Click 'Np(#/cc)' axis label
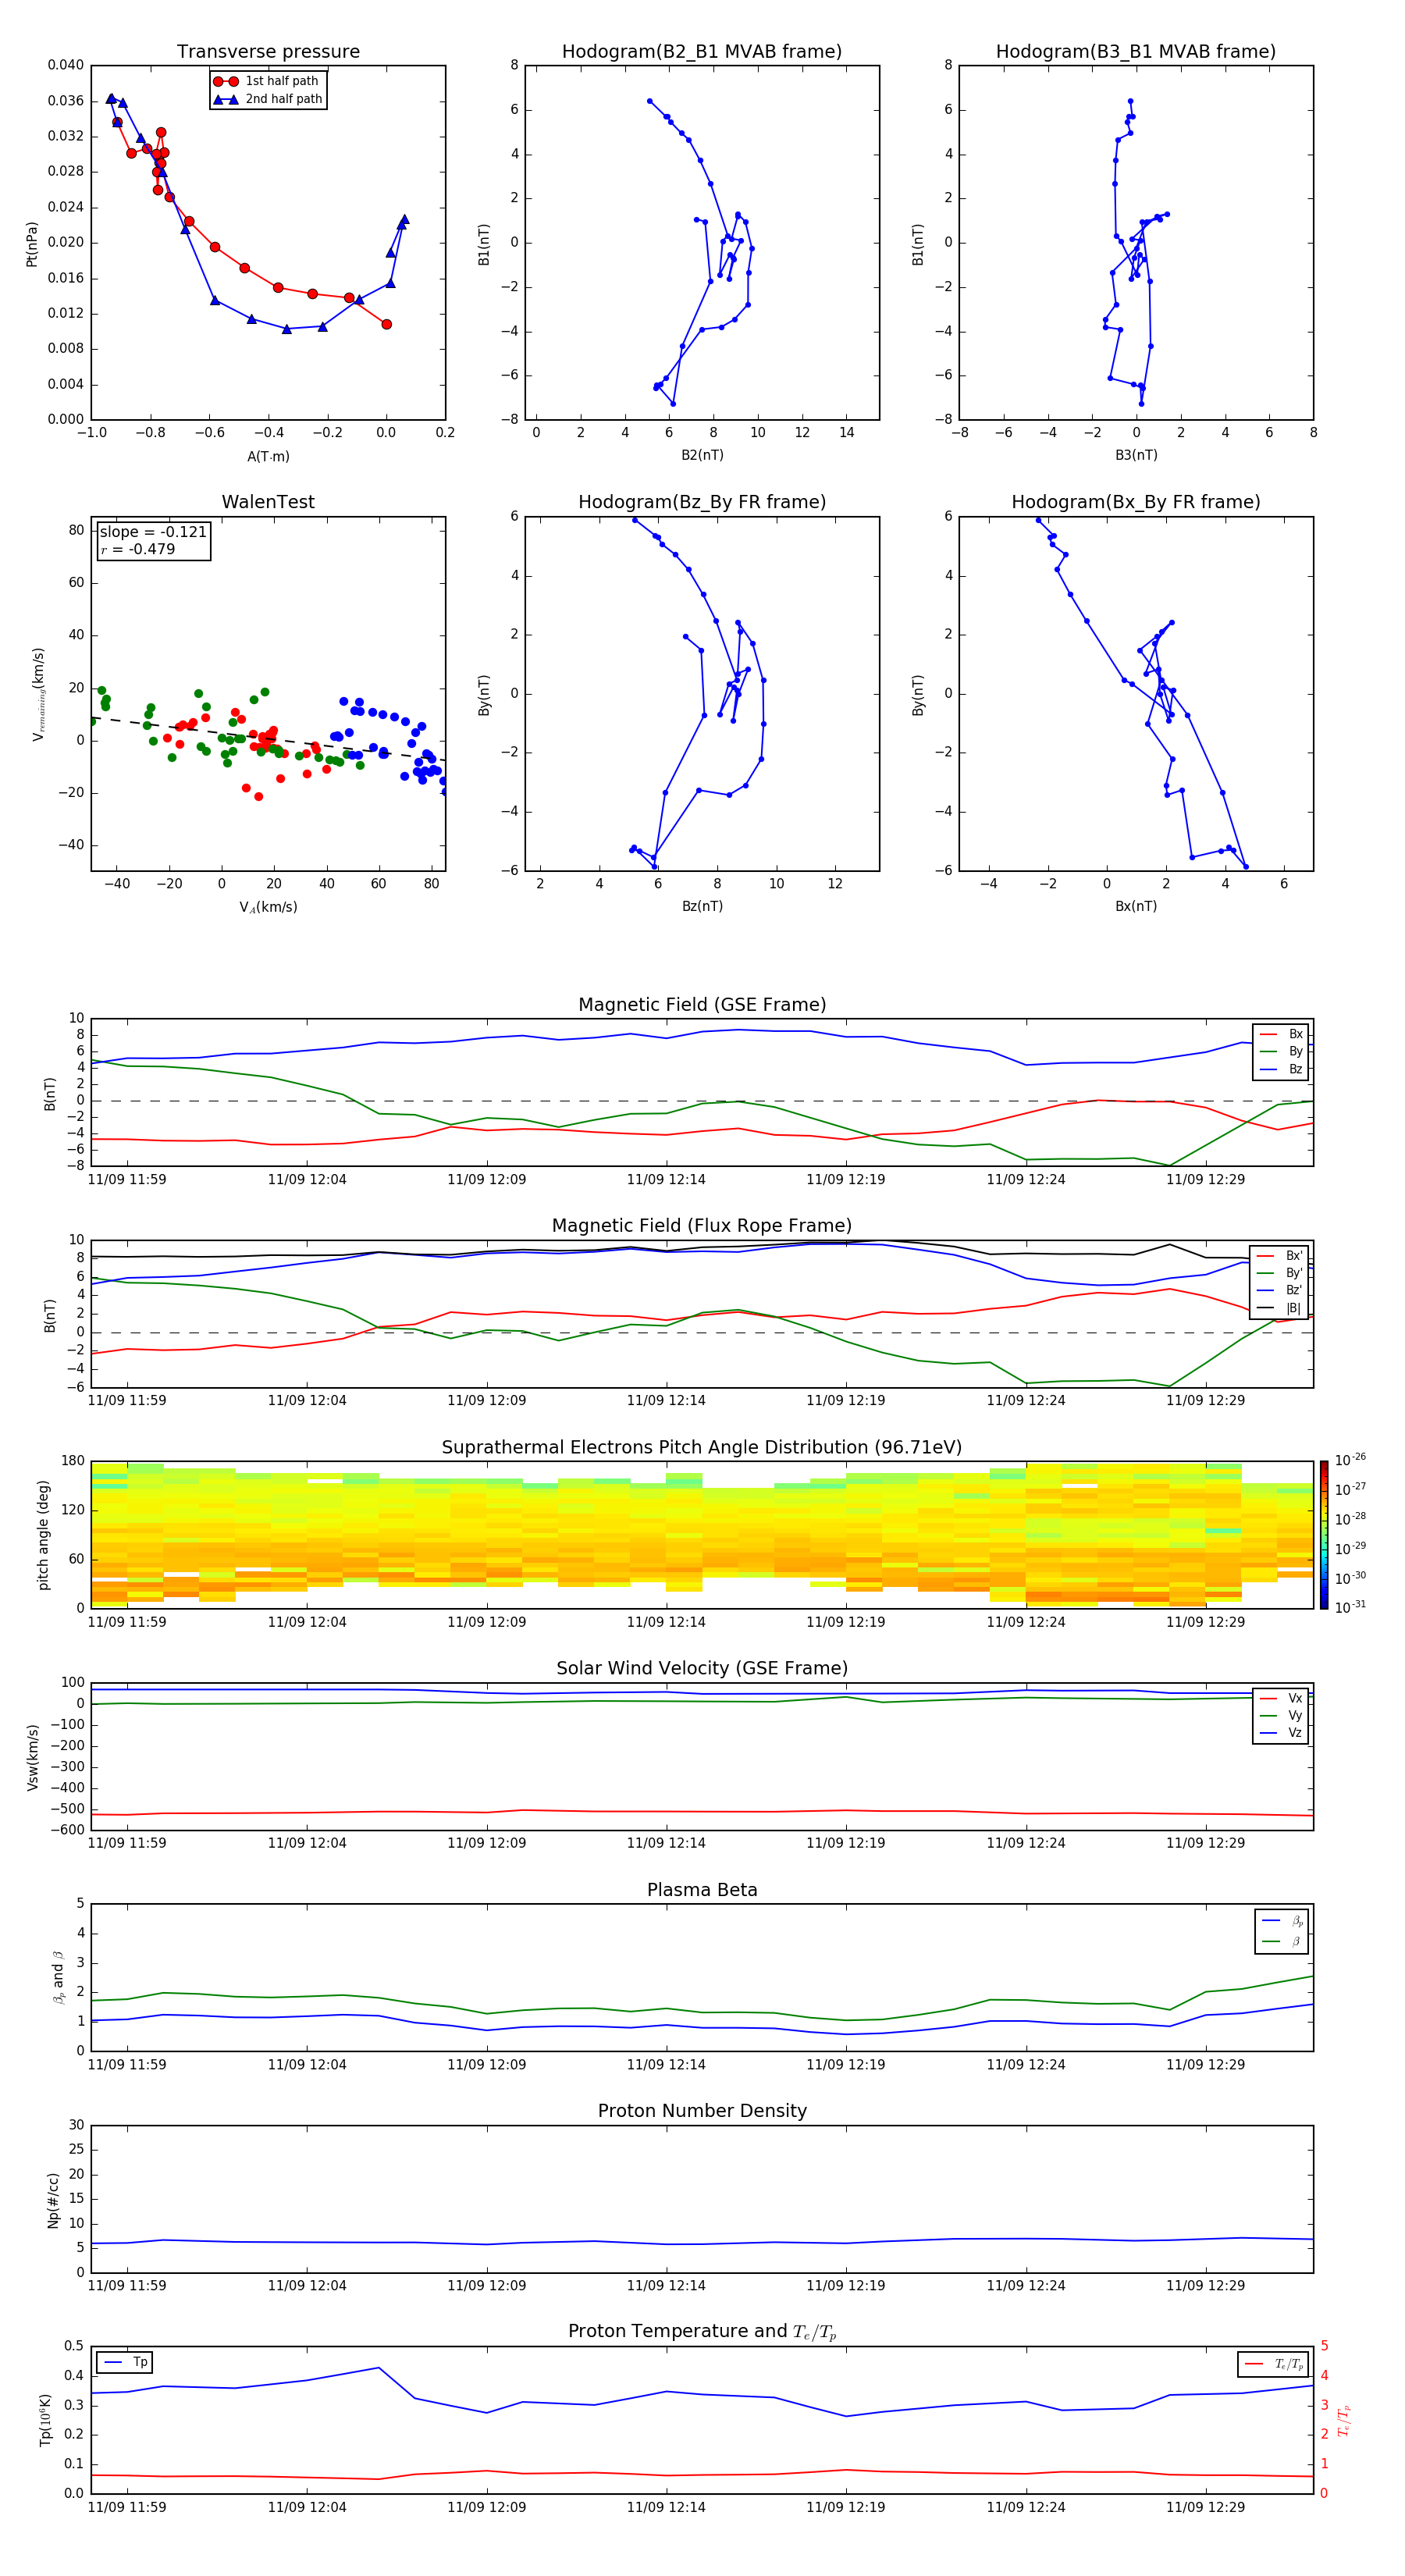This screenshot has height=2576, width=1405. pos(53,2200)
